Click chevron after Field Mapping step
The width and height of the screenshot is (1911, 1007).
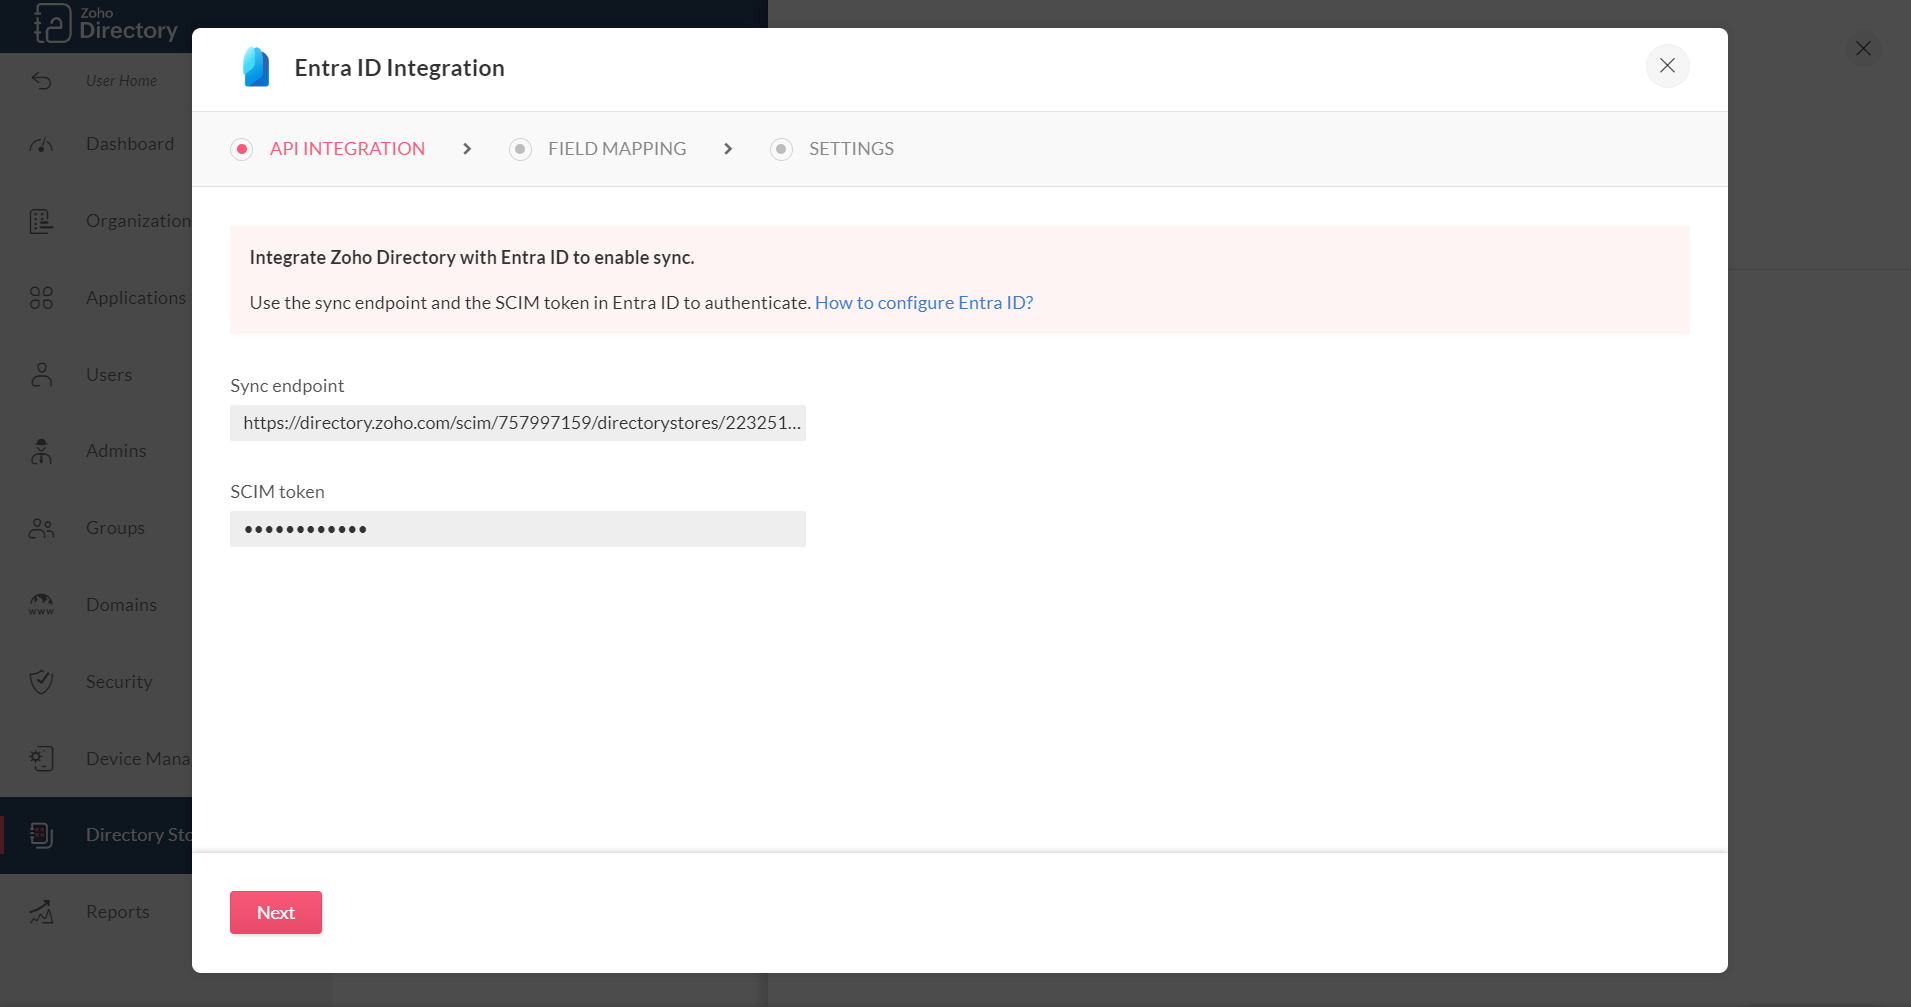(728, 149)
